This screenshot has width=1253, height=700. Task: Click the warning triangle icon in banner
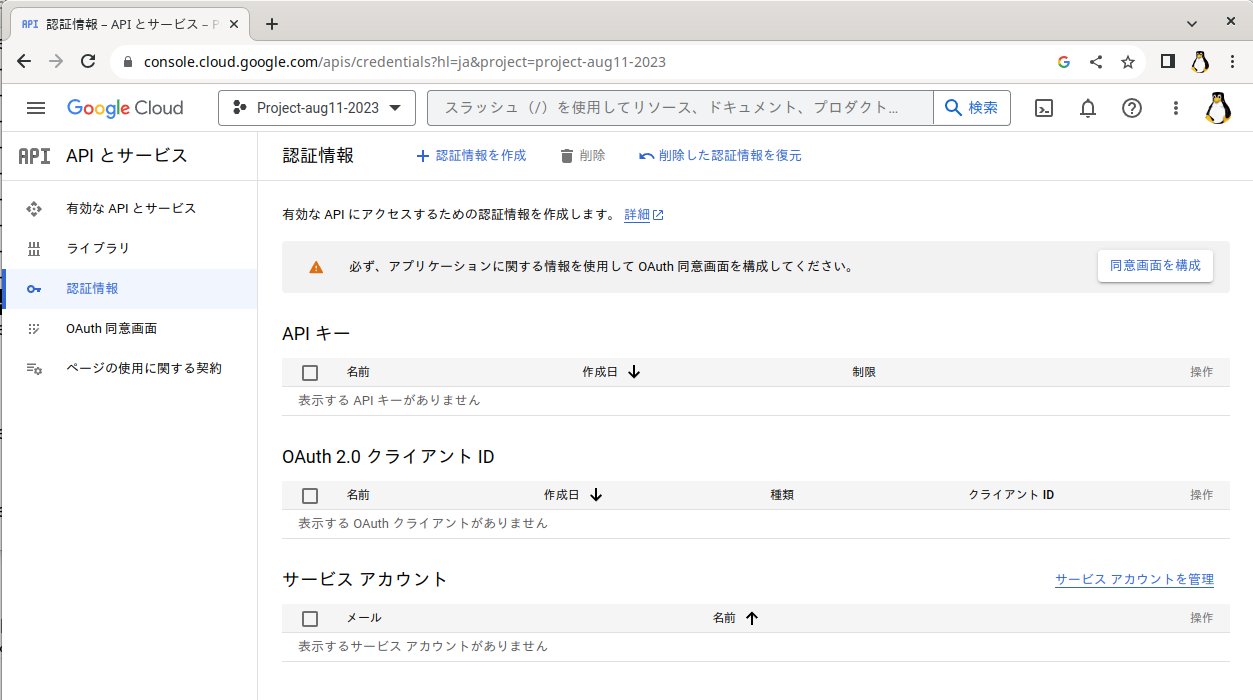click(x=316, y=267)
